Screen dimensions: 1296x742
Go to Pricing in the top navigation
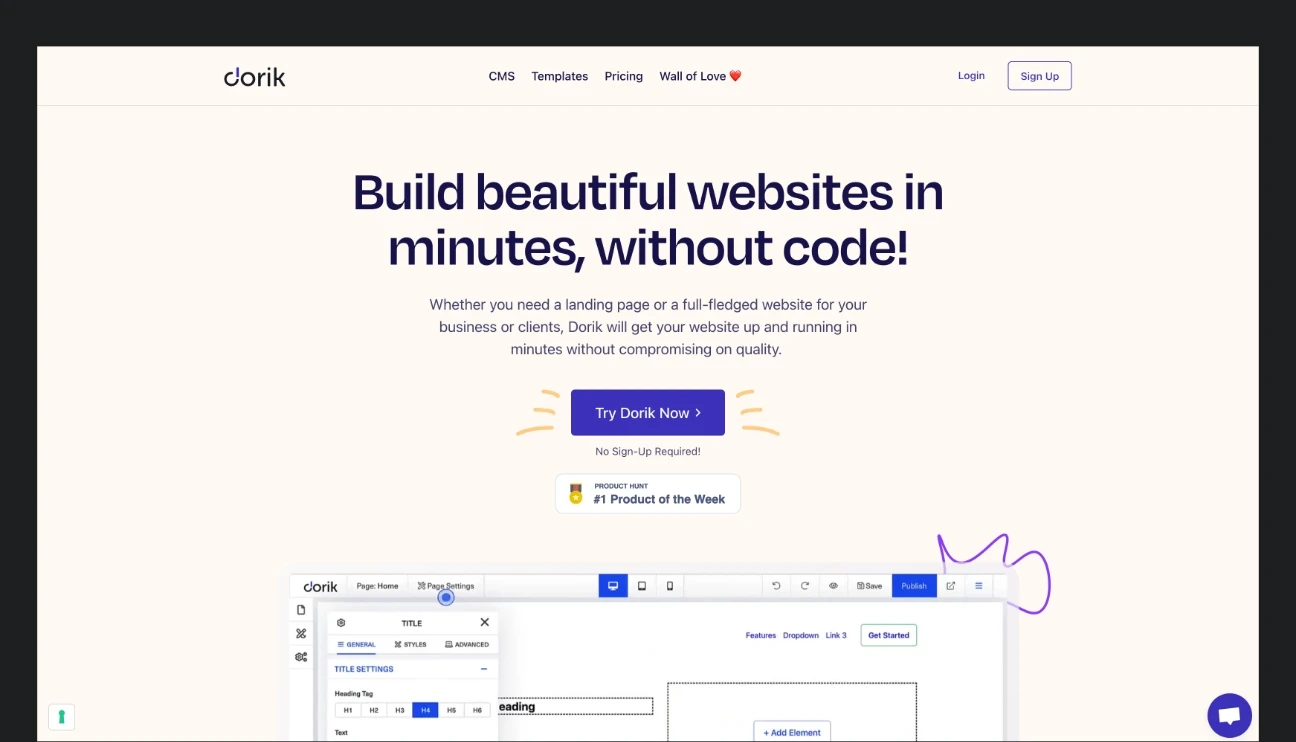[x=624, y=77]
